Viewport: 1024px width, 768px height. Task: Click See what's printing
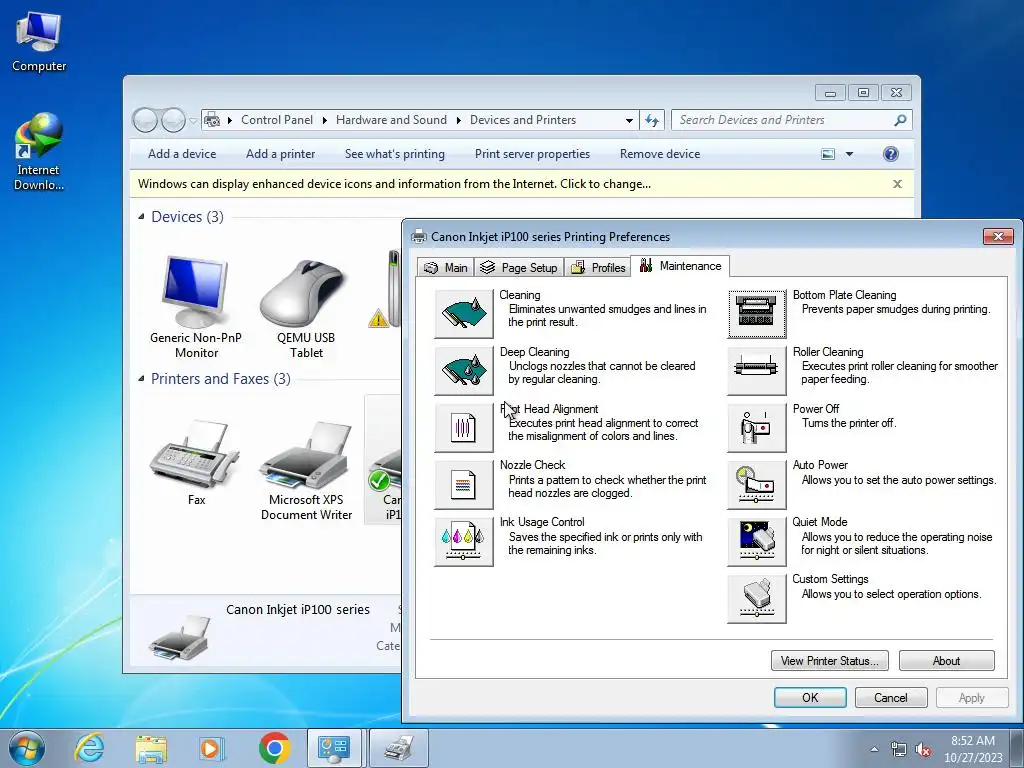click(395, 154)
